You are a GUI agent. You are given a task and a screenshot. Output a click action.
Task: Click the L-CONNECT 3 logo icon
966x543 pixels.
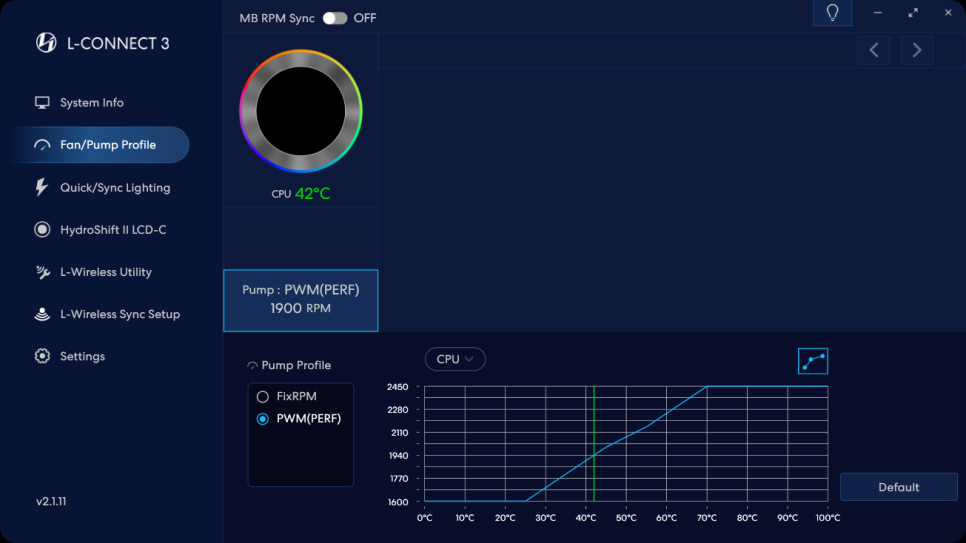point(46,43)
